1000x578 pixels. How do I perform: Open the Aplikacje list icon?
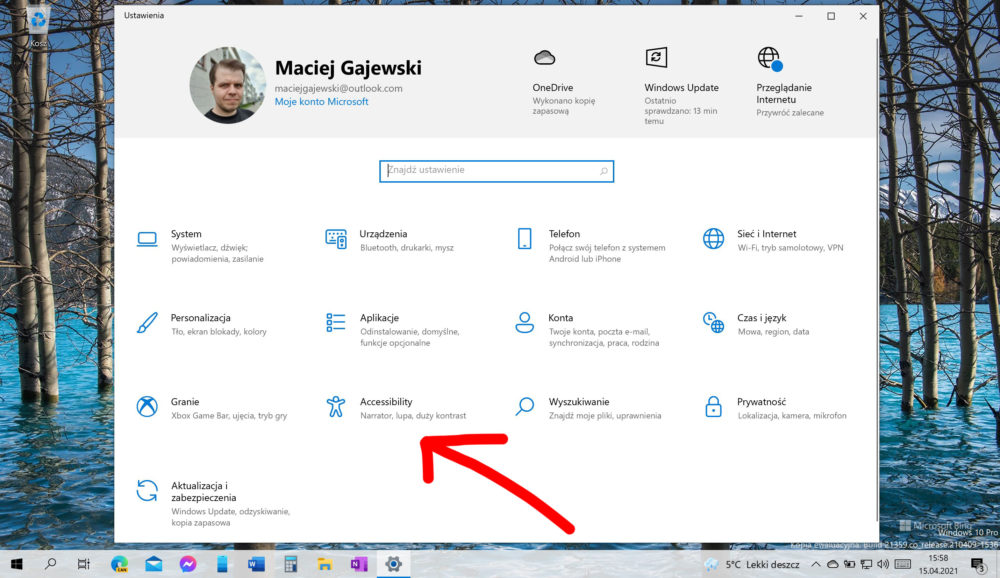[335, 323]
